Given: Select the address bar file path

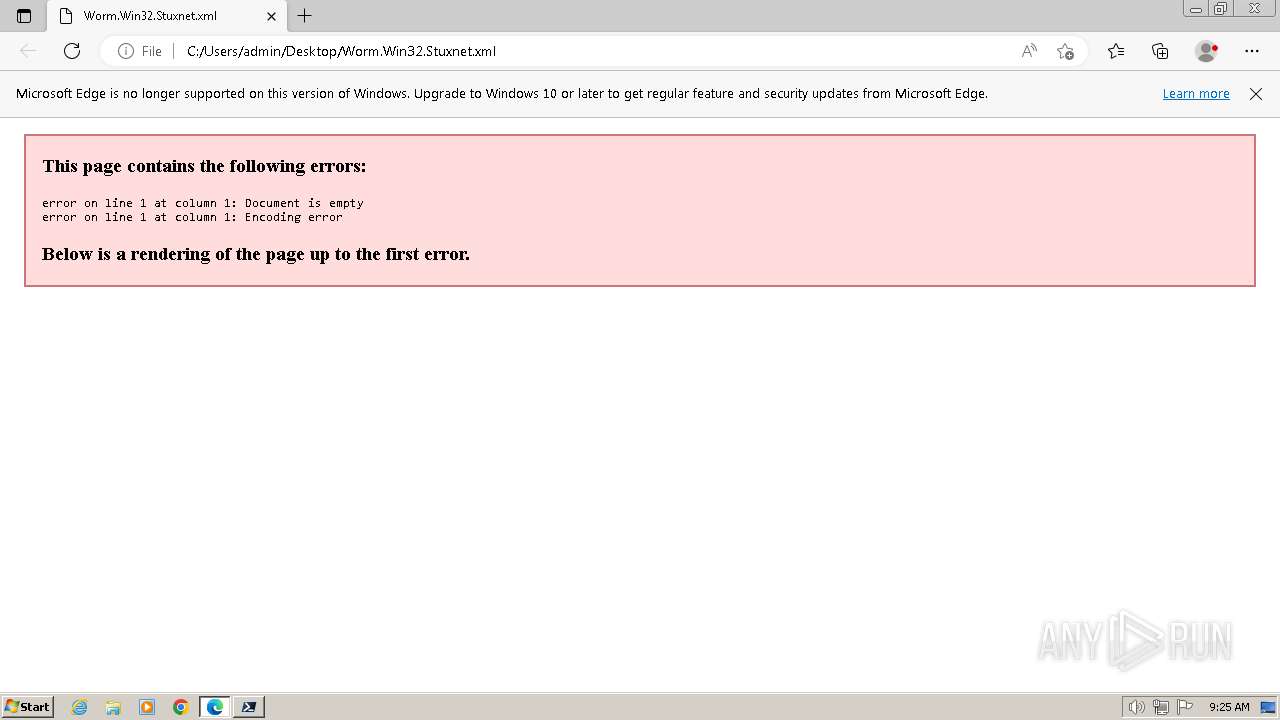Looking at the screenshot, I should [341, 51].
